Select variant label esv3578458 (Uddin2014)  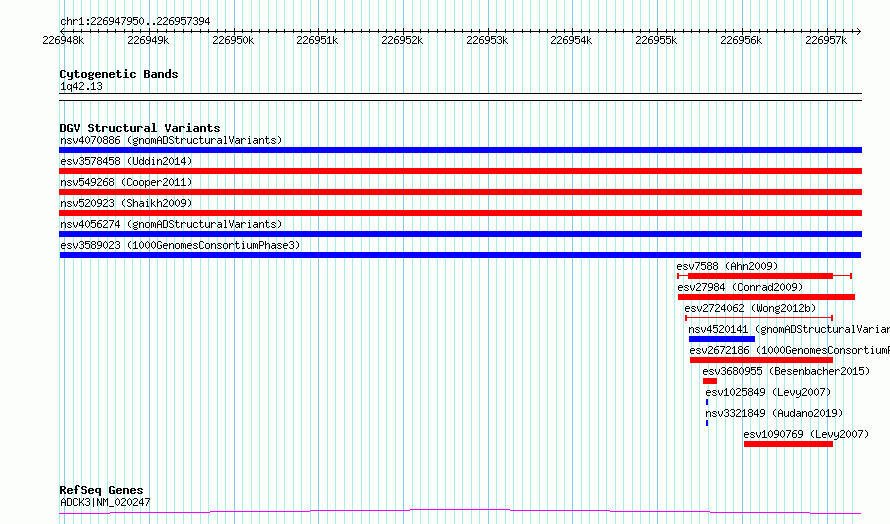[126, 161]
